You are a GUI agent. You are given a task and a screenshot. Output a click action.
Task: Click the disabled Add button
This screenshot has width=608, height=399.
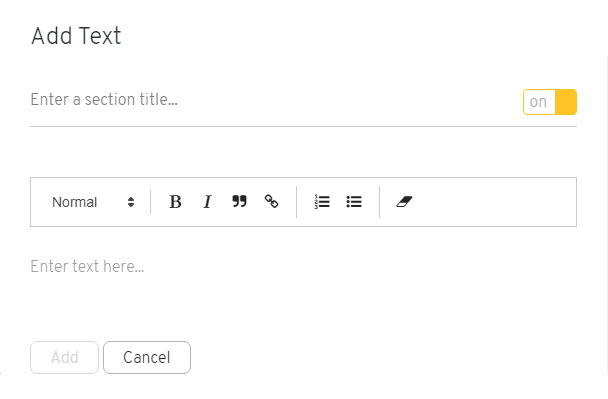(64, 358)
